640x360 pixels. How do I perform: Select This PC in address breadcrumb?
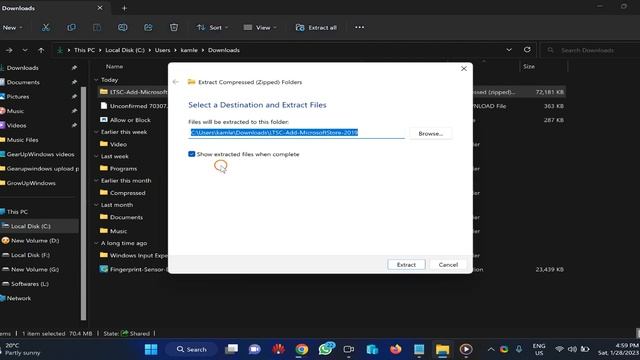click(84, 50)
